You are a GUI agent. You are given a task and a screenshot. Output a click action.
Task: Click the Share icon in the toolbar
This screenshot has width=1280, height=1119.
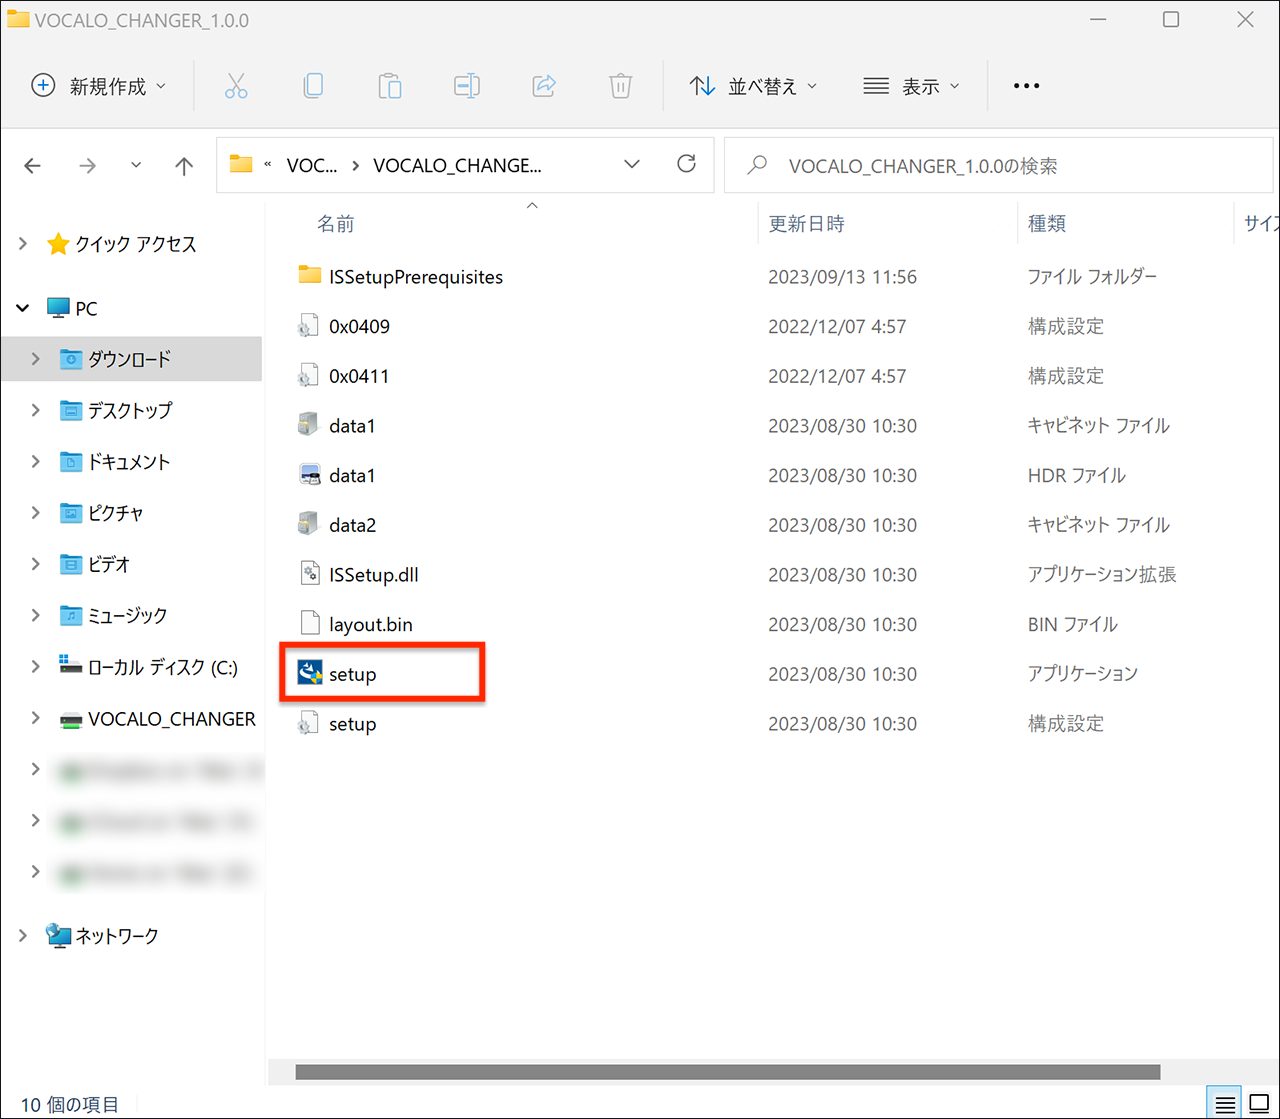[544, 86]
